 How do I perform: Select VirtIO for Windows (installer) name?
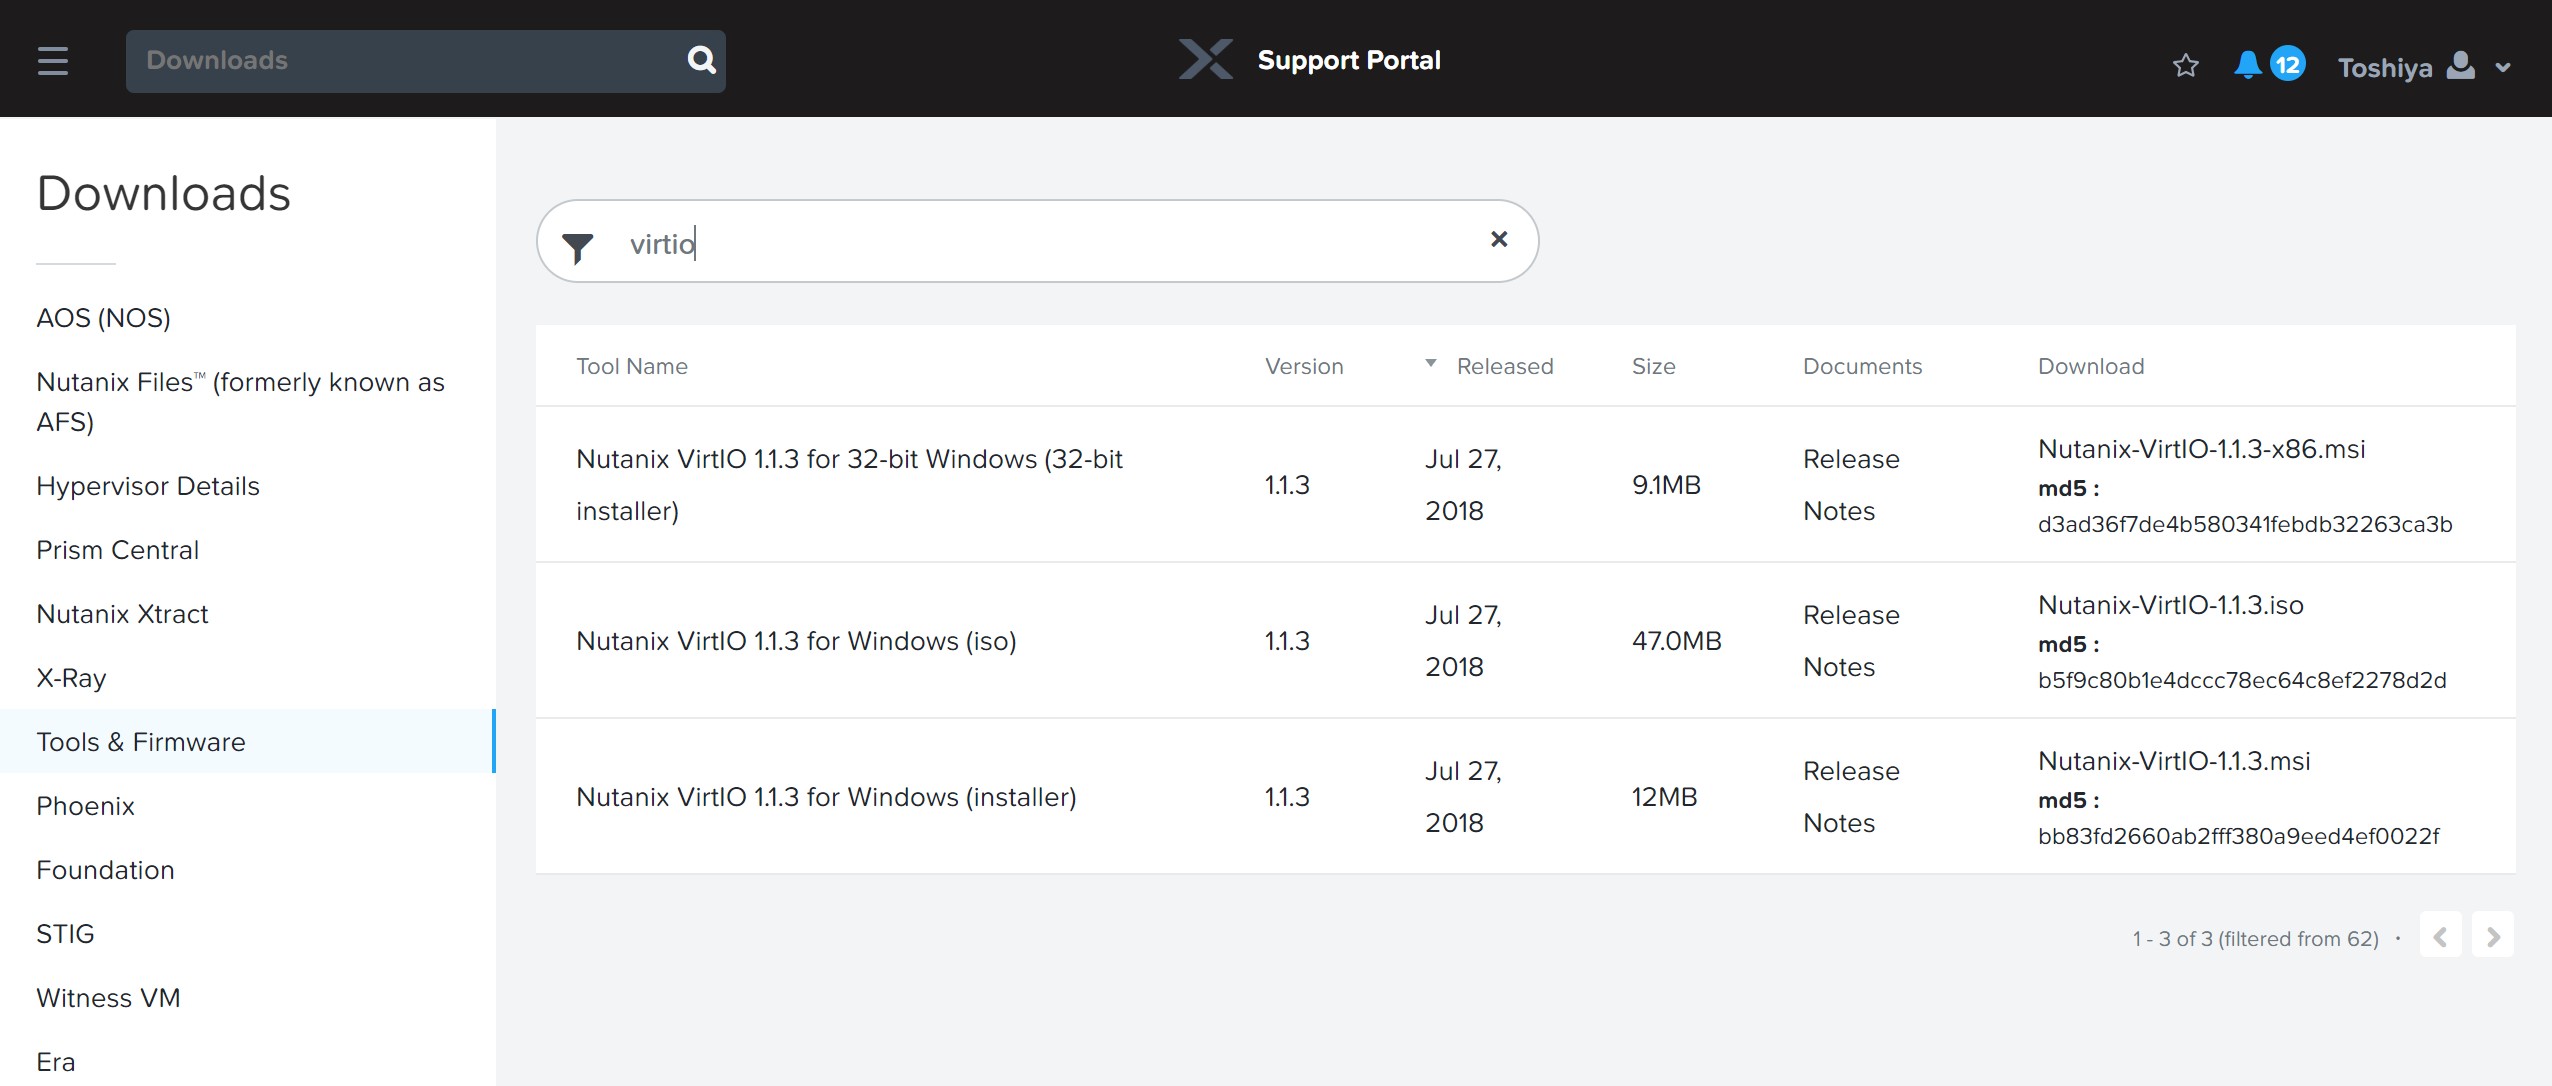826,797
